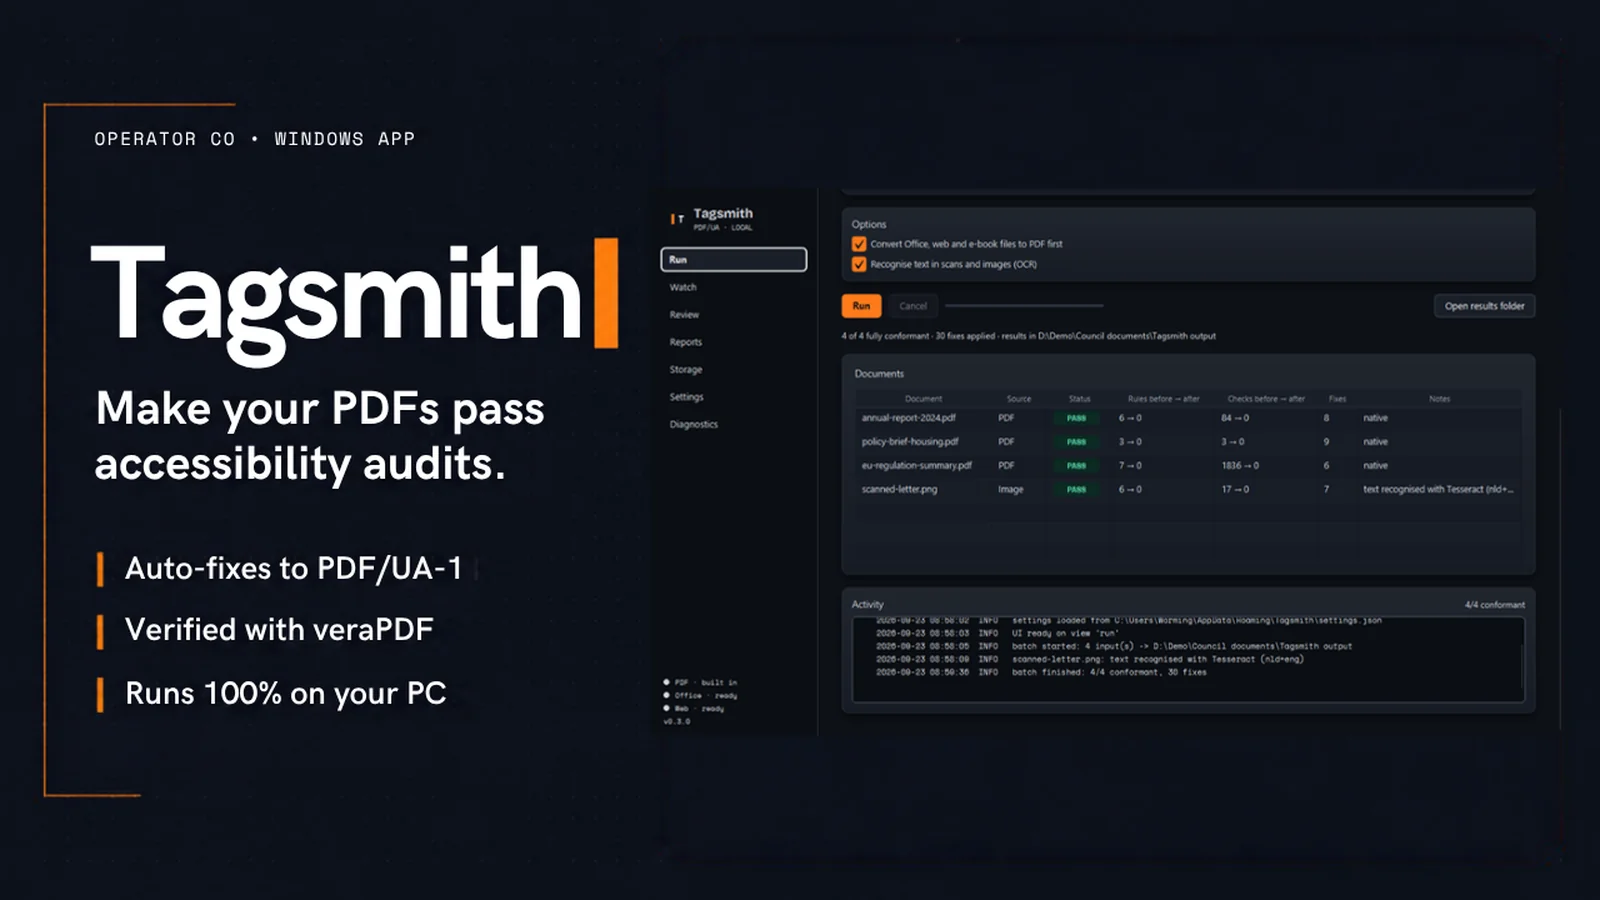Open the Run view in sidebar

point(733,260)
